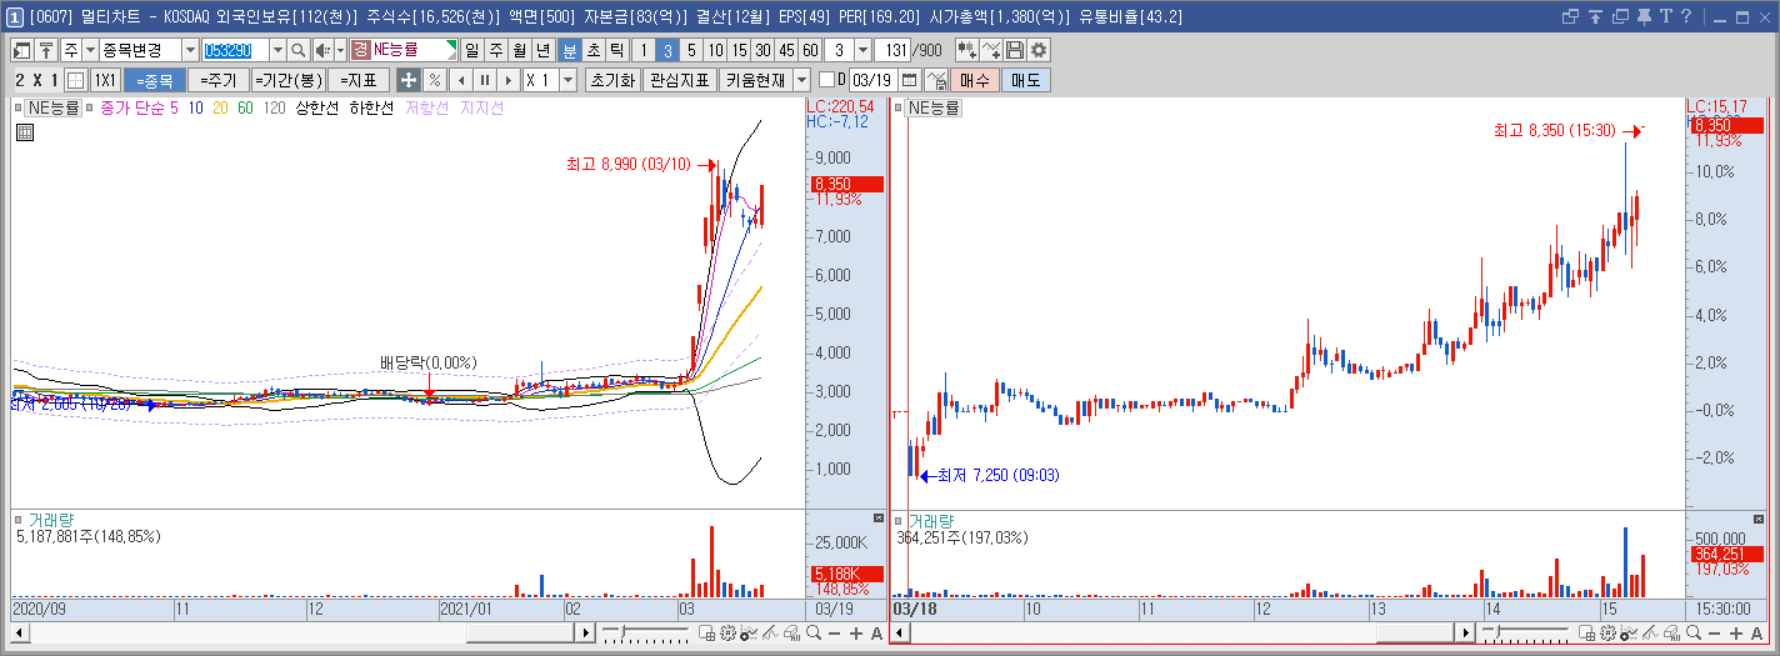Image resolution: width=1780 pixels, height=656 pixels.
Task: Click the stock search magnifier icon
Action: click(298, 50)
